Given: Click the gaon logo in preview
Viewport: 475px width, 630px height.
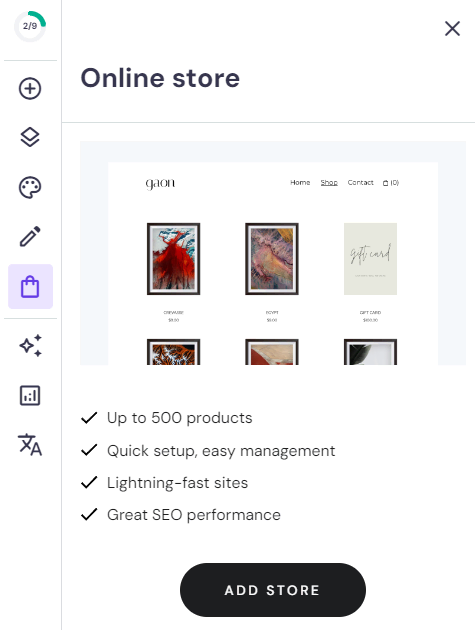Looking at the screenshot, I should 160,184.
